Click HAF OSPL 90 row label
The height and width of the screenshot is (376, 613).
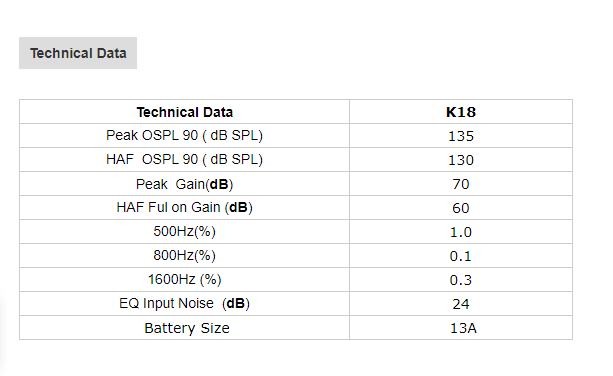coord(185,159)
